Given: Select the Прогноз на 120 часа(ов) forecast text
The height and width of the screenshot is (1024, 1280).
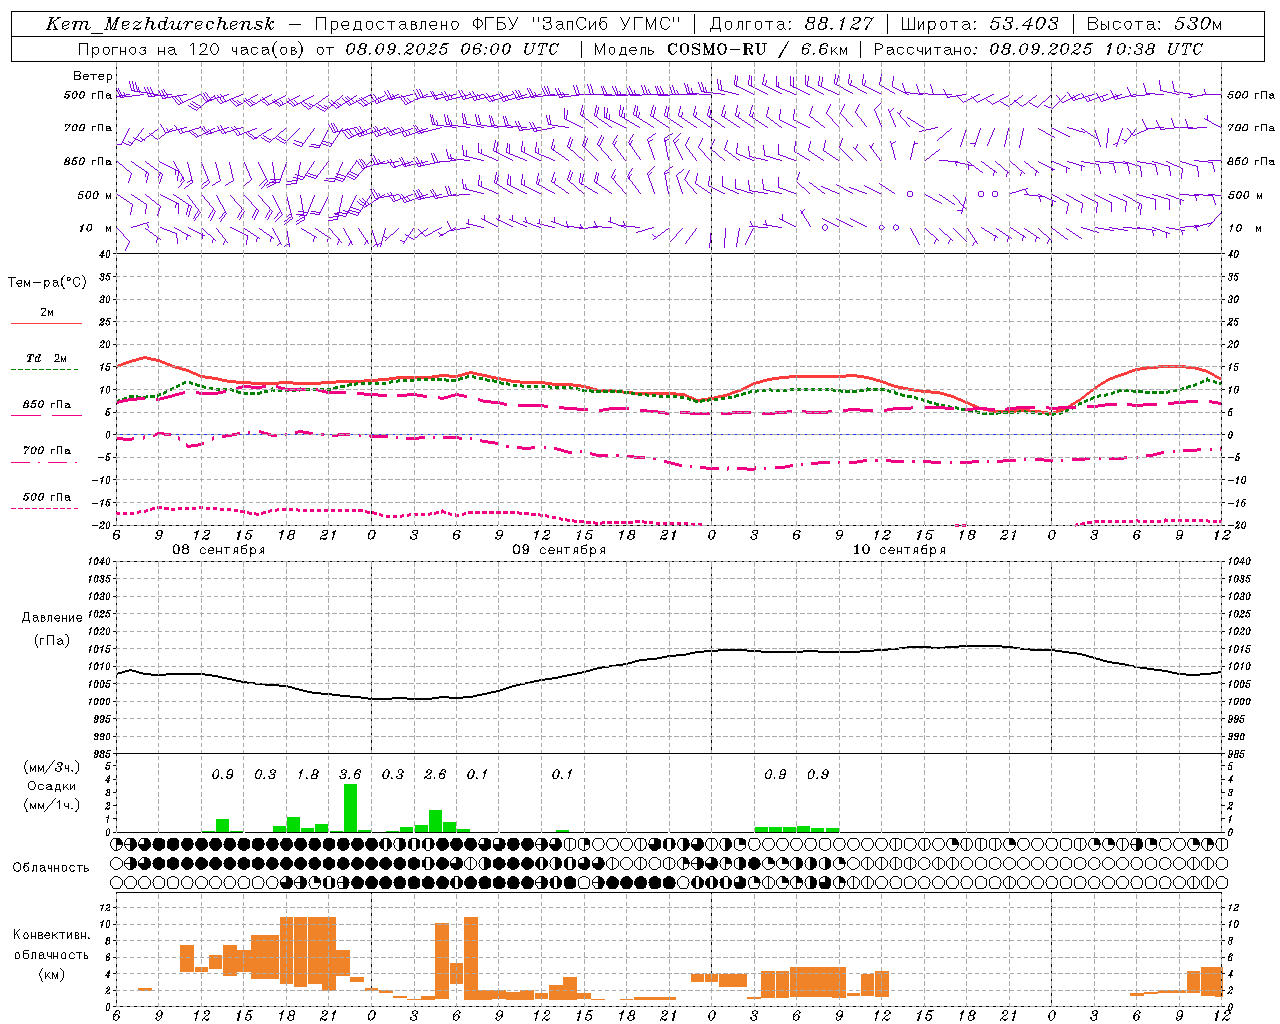Looking at the screenshot, I should pyautogui.click(x=192, y=49).
